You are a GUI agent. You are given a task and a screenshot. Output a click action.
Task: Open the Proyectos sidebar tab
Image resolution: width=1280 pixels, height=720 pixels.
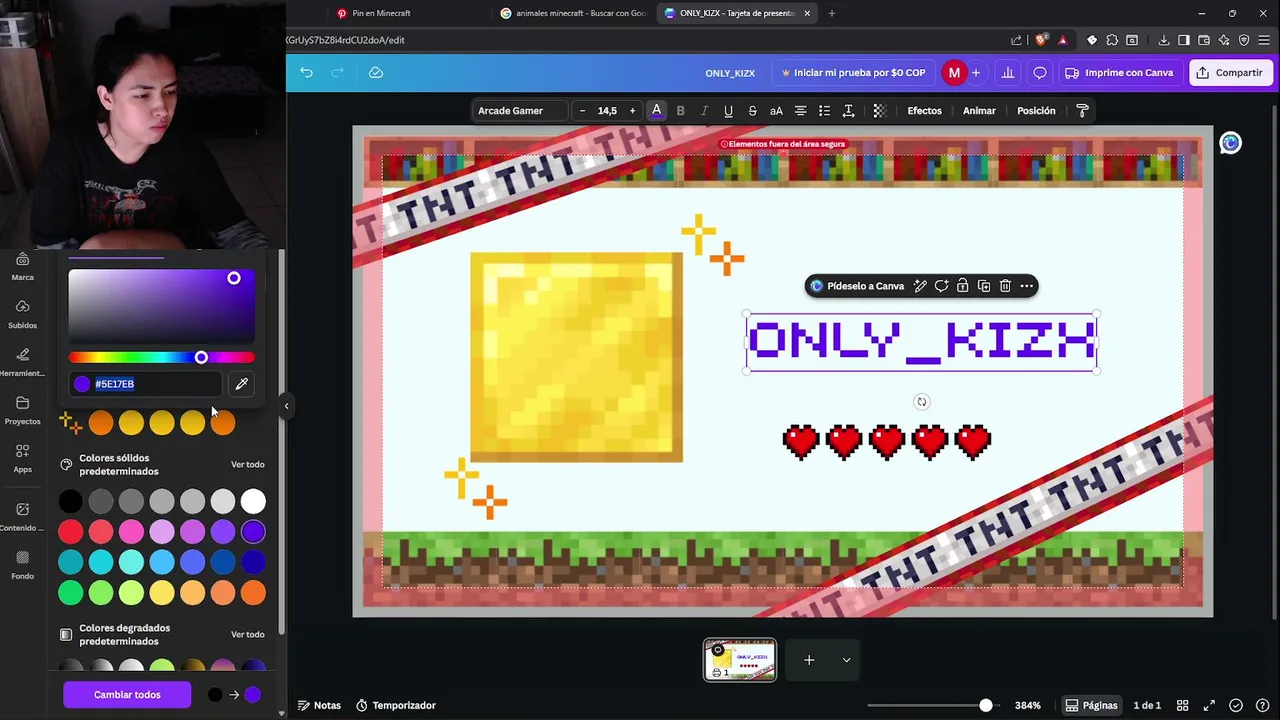coord(22,410)
